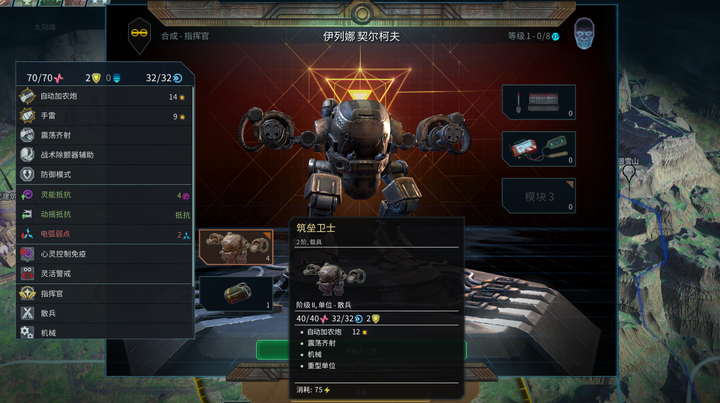Click the 战术除颤器辅助 ability row
Screen dimensions: 720x403
tap(104, 155)
